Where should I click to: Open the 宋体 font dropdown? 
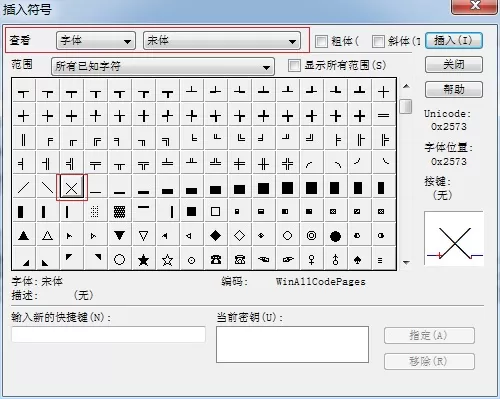(x=222, y=41)
